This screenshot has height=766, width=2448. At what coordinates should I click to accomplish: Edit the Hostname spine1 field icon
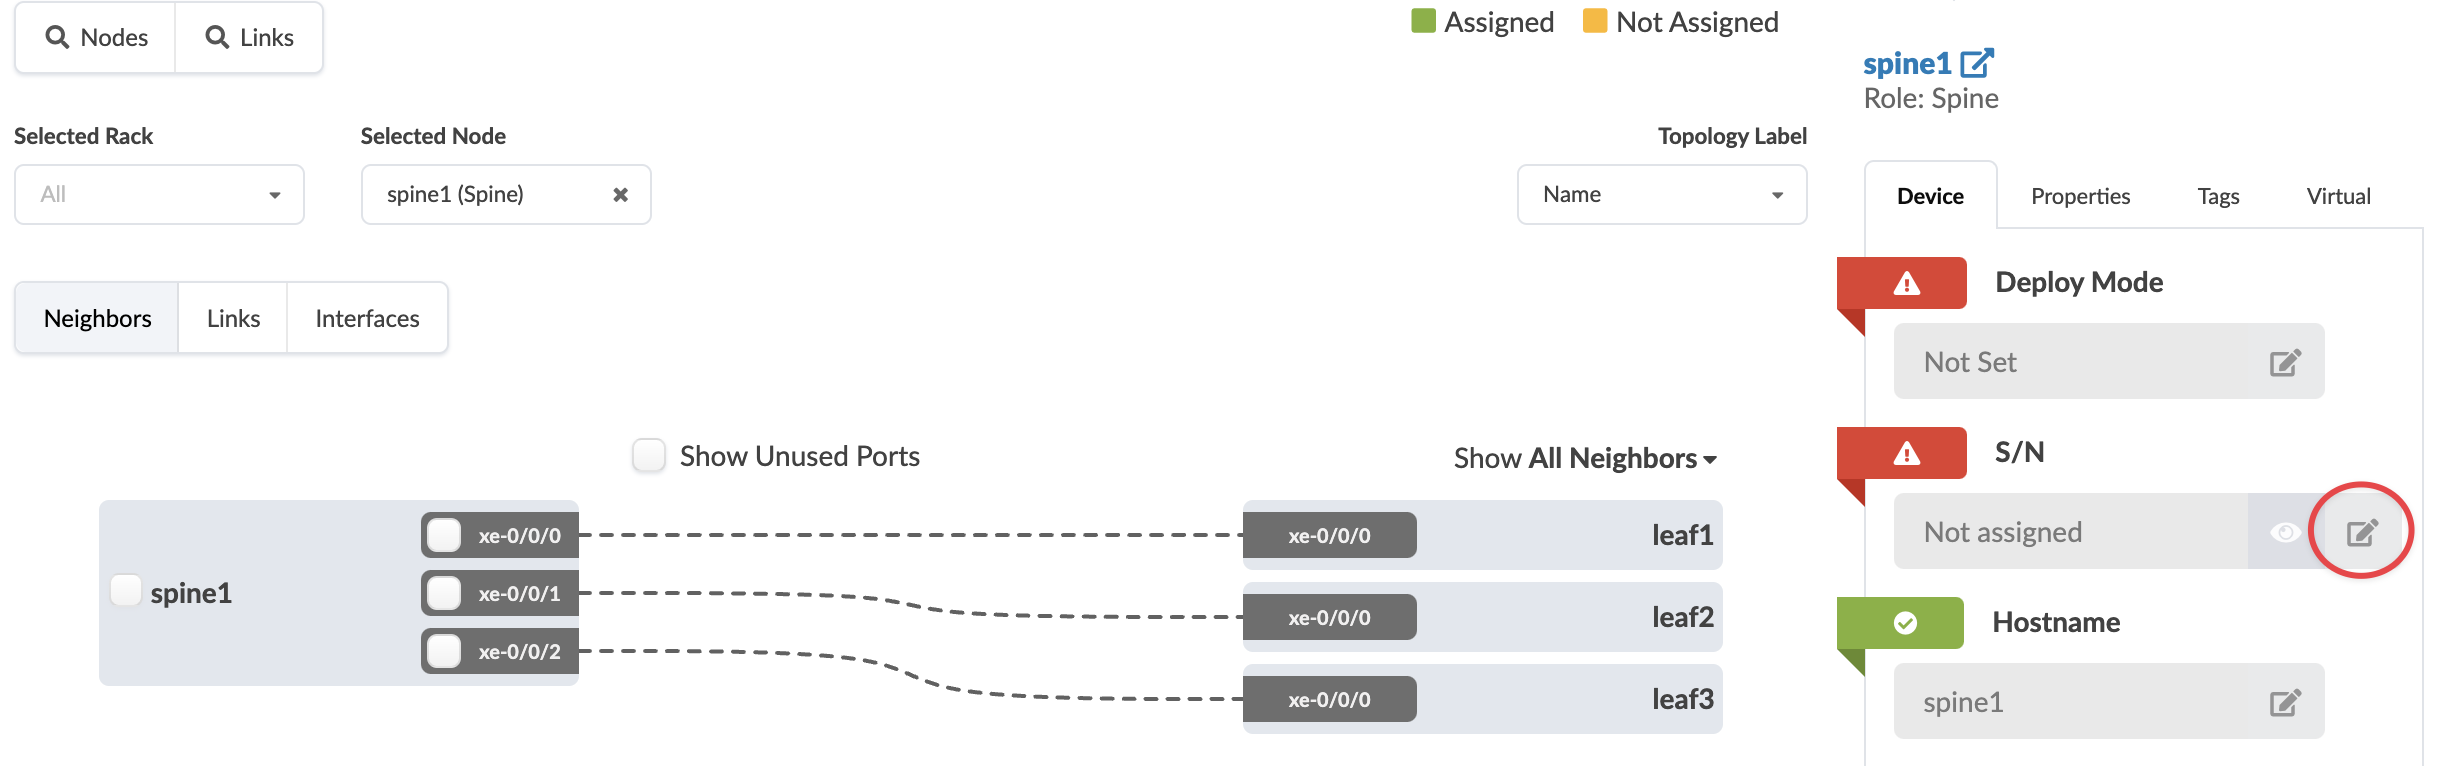pos(2285,702)
